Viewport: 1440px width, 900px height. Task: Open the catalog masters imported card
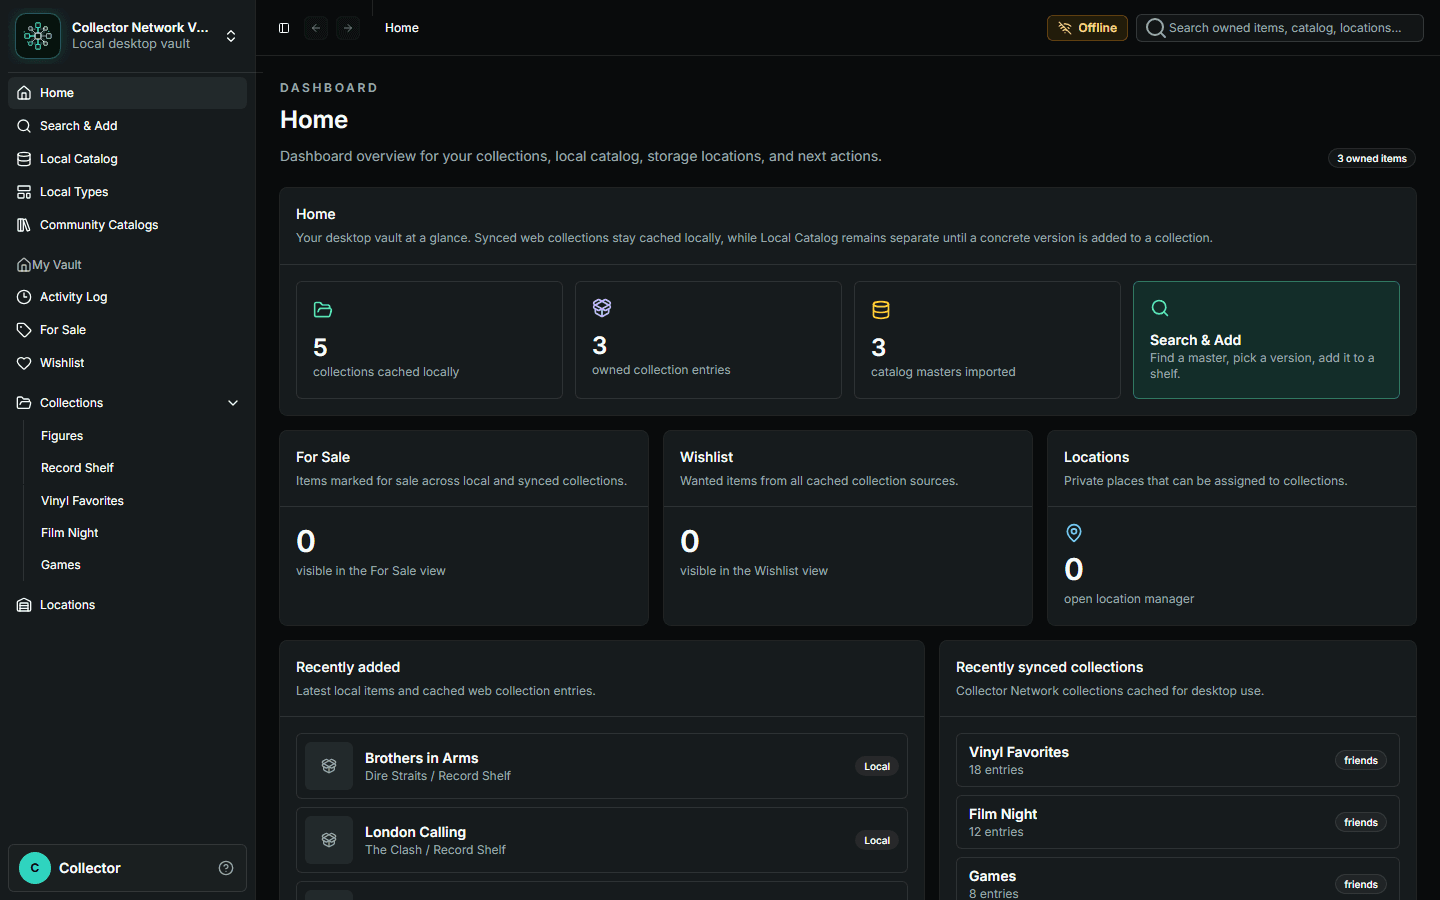click(x=987, y=340)
